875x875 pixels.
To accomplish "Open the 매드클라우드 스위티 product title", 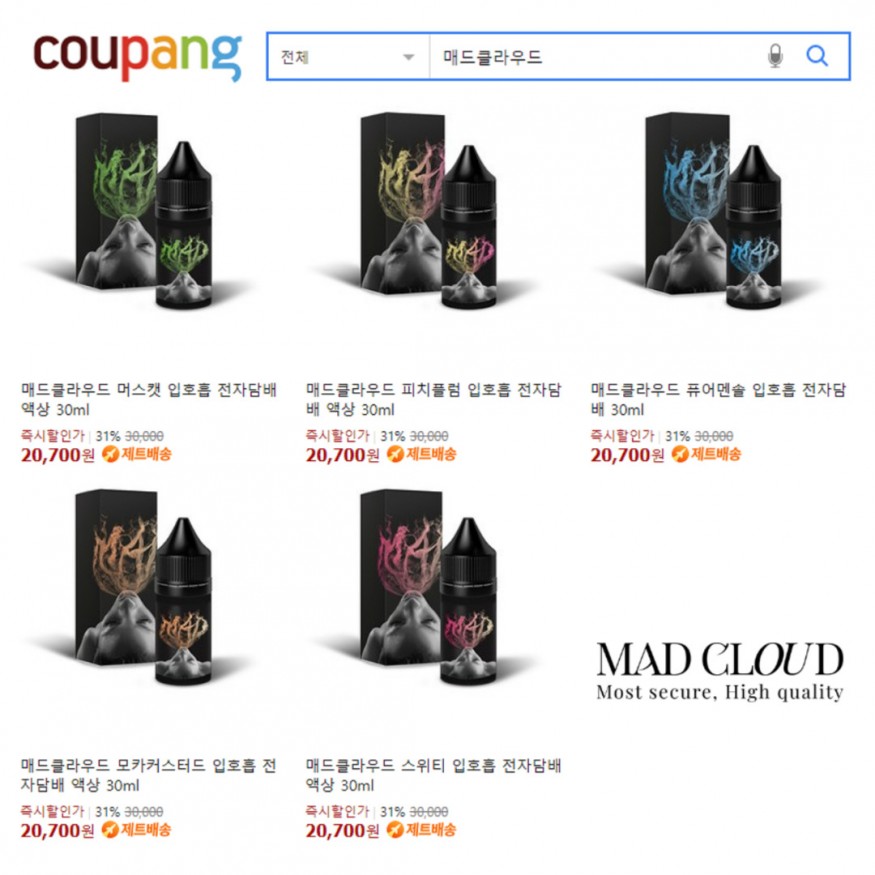I will (434, 775).
